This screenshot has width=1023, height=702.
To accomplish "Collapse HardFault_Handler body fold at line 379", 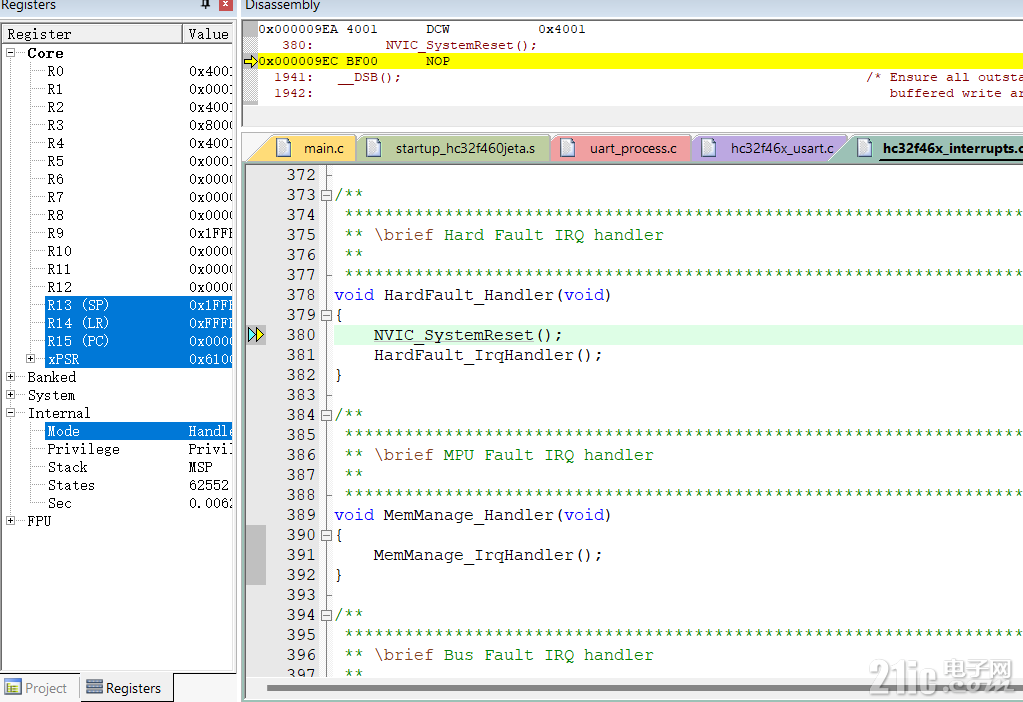I will [327, 315].
